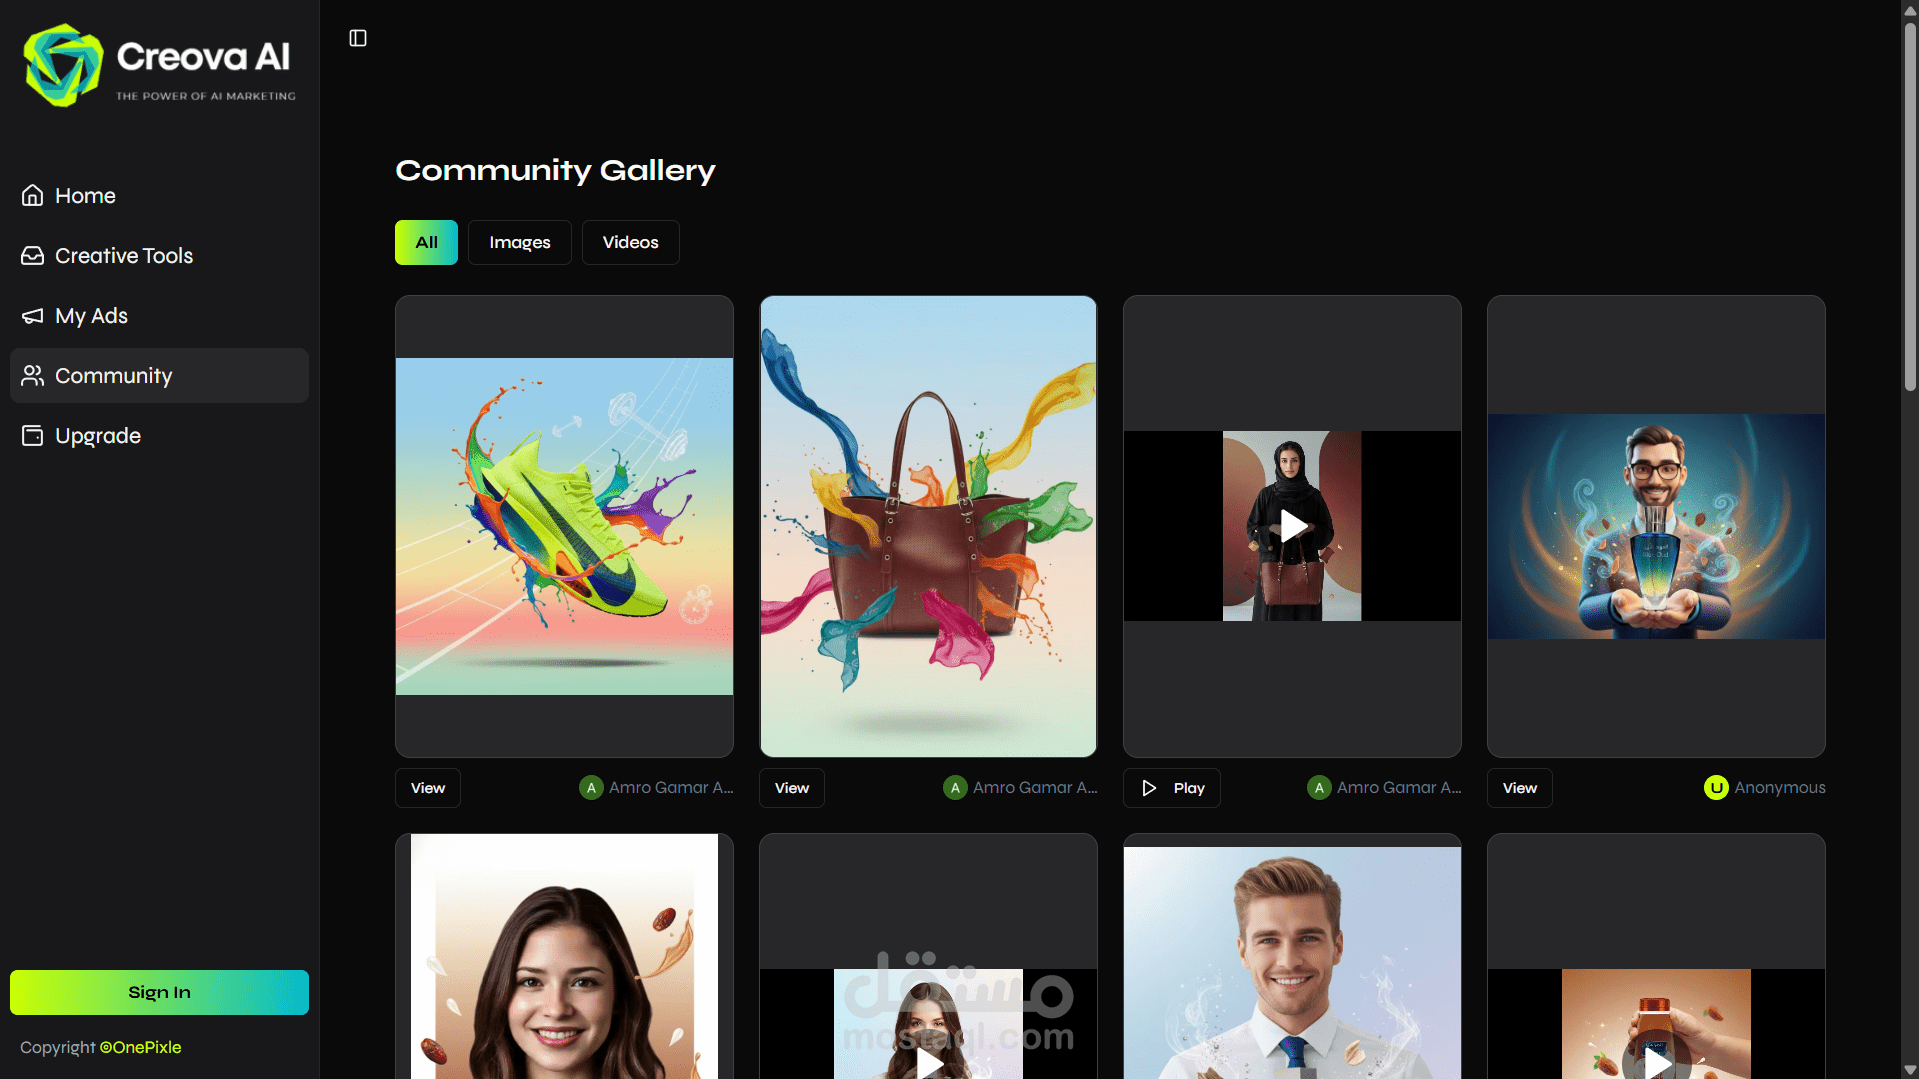Image resolution: width=1919 pixels, height=1079 pixels.
Task: Click the Community Gallery heading
Action: (555, 170)
